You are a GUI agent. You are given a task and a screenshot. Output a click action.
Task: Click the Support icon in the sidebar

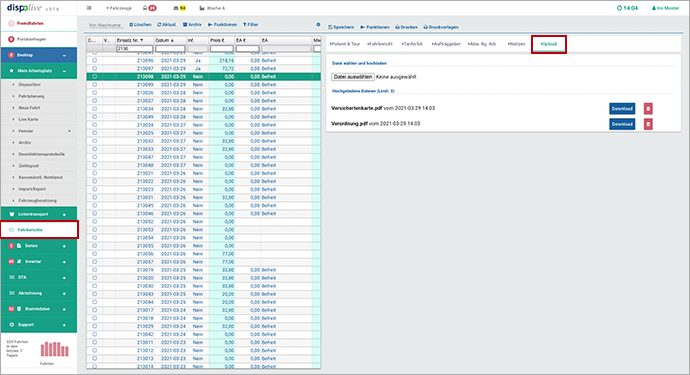click(x=12, y=324)
